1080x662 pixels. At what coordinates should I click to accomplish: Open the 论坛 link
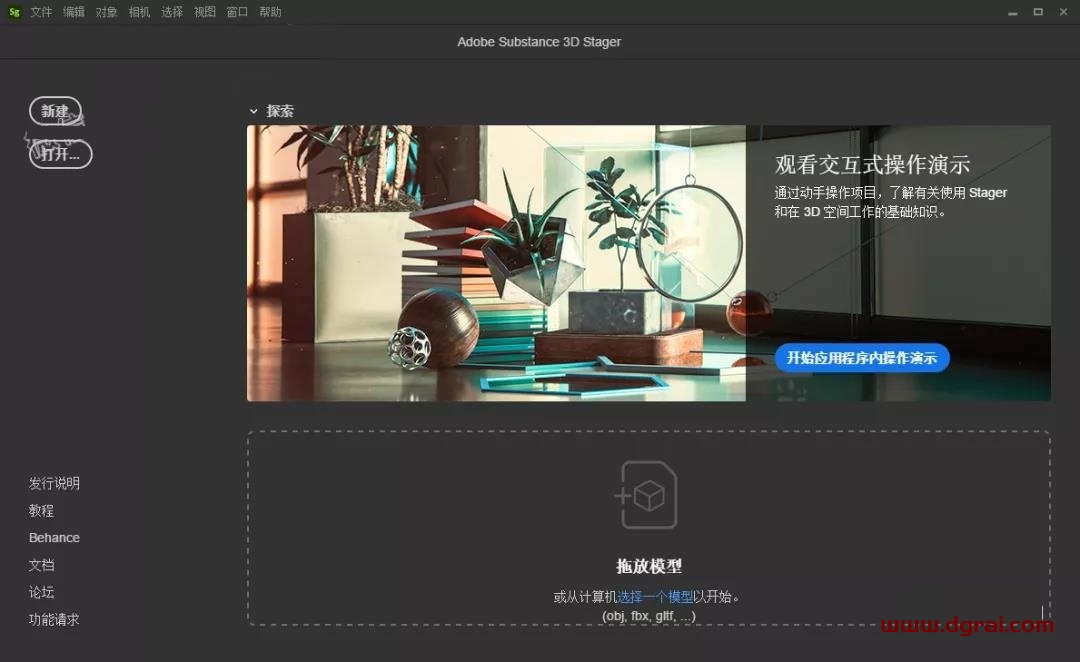[41, 591]
